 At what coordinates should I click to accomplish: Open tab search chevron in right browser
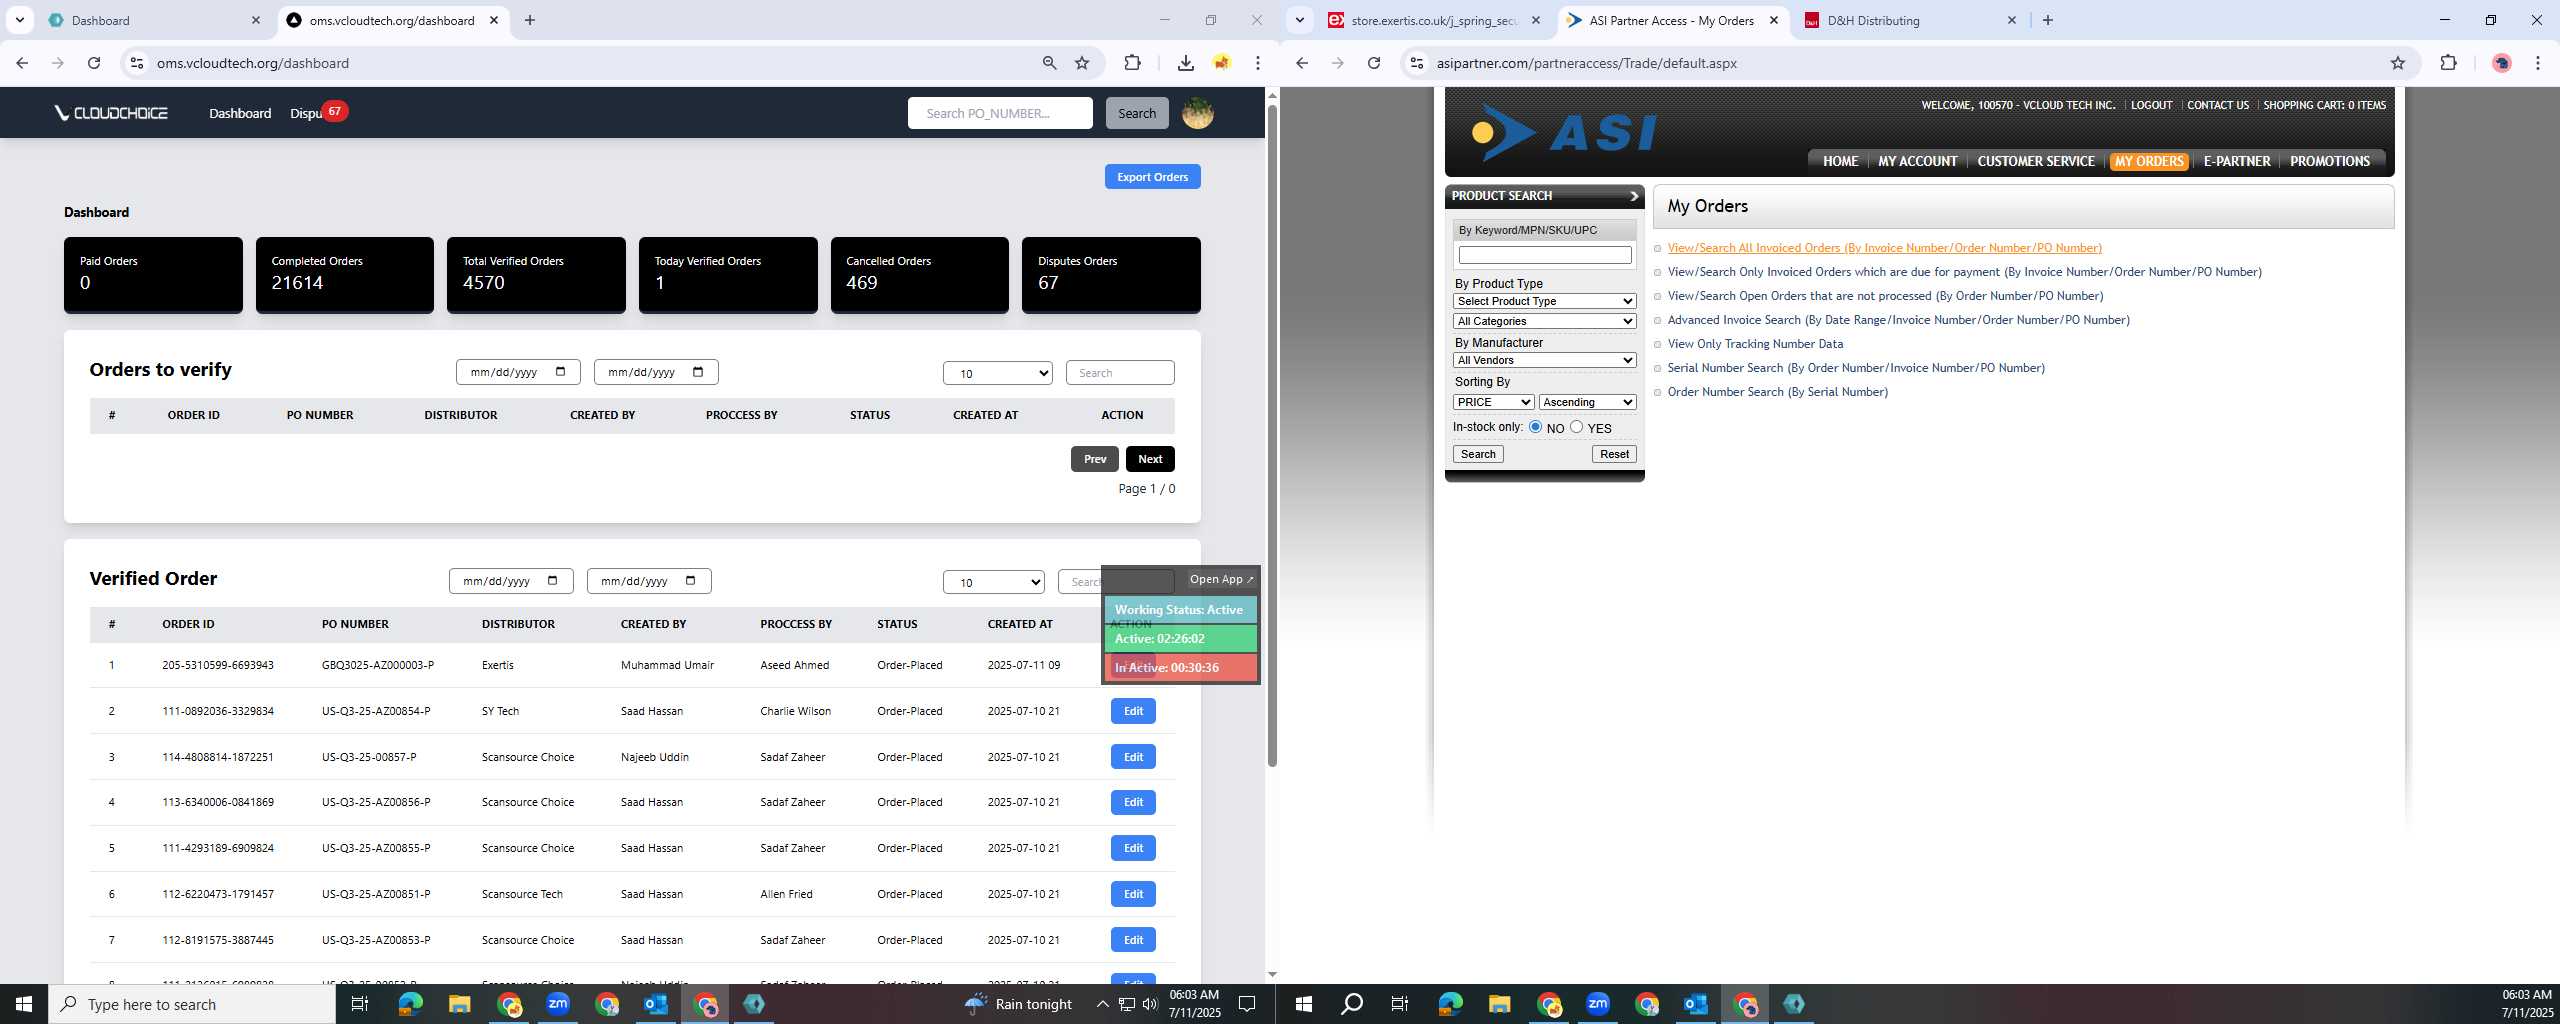tap(1300, 20)
